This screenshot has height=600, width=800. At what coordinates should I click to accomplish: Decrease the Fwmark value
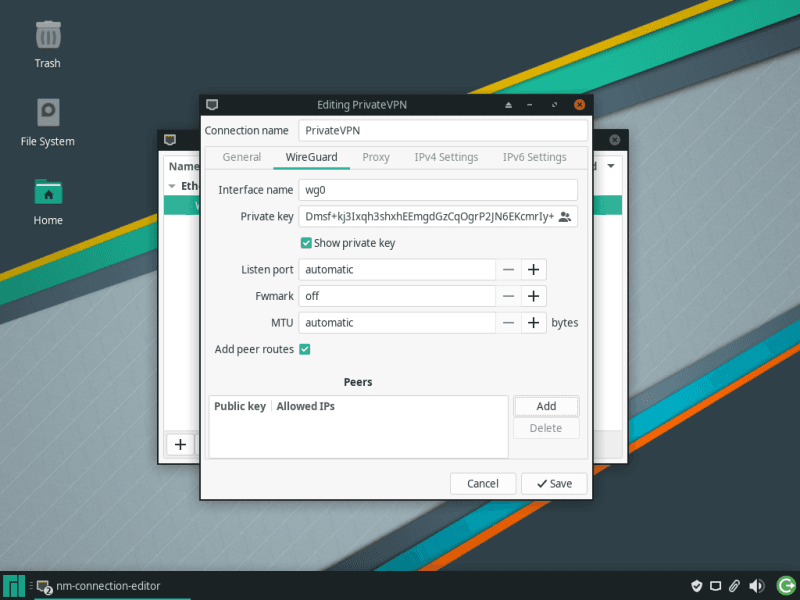[509, 296]
